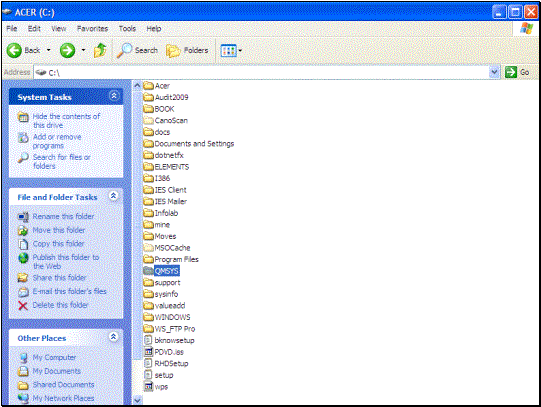
Task: Select the Infolab folder name
Action: pos(166,213)
